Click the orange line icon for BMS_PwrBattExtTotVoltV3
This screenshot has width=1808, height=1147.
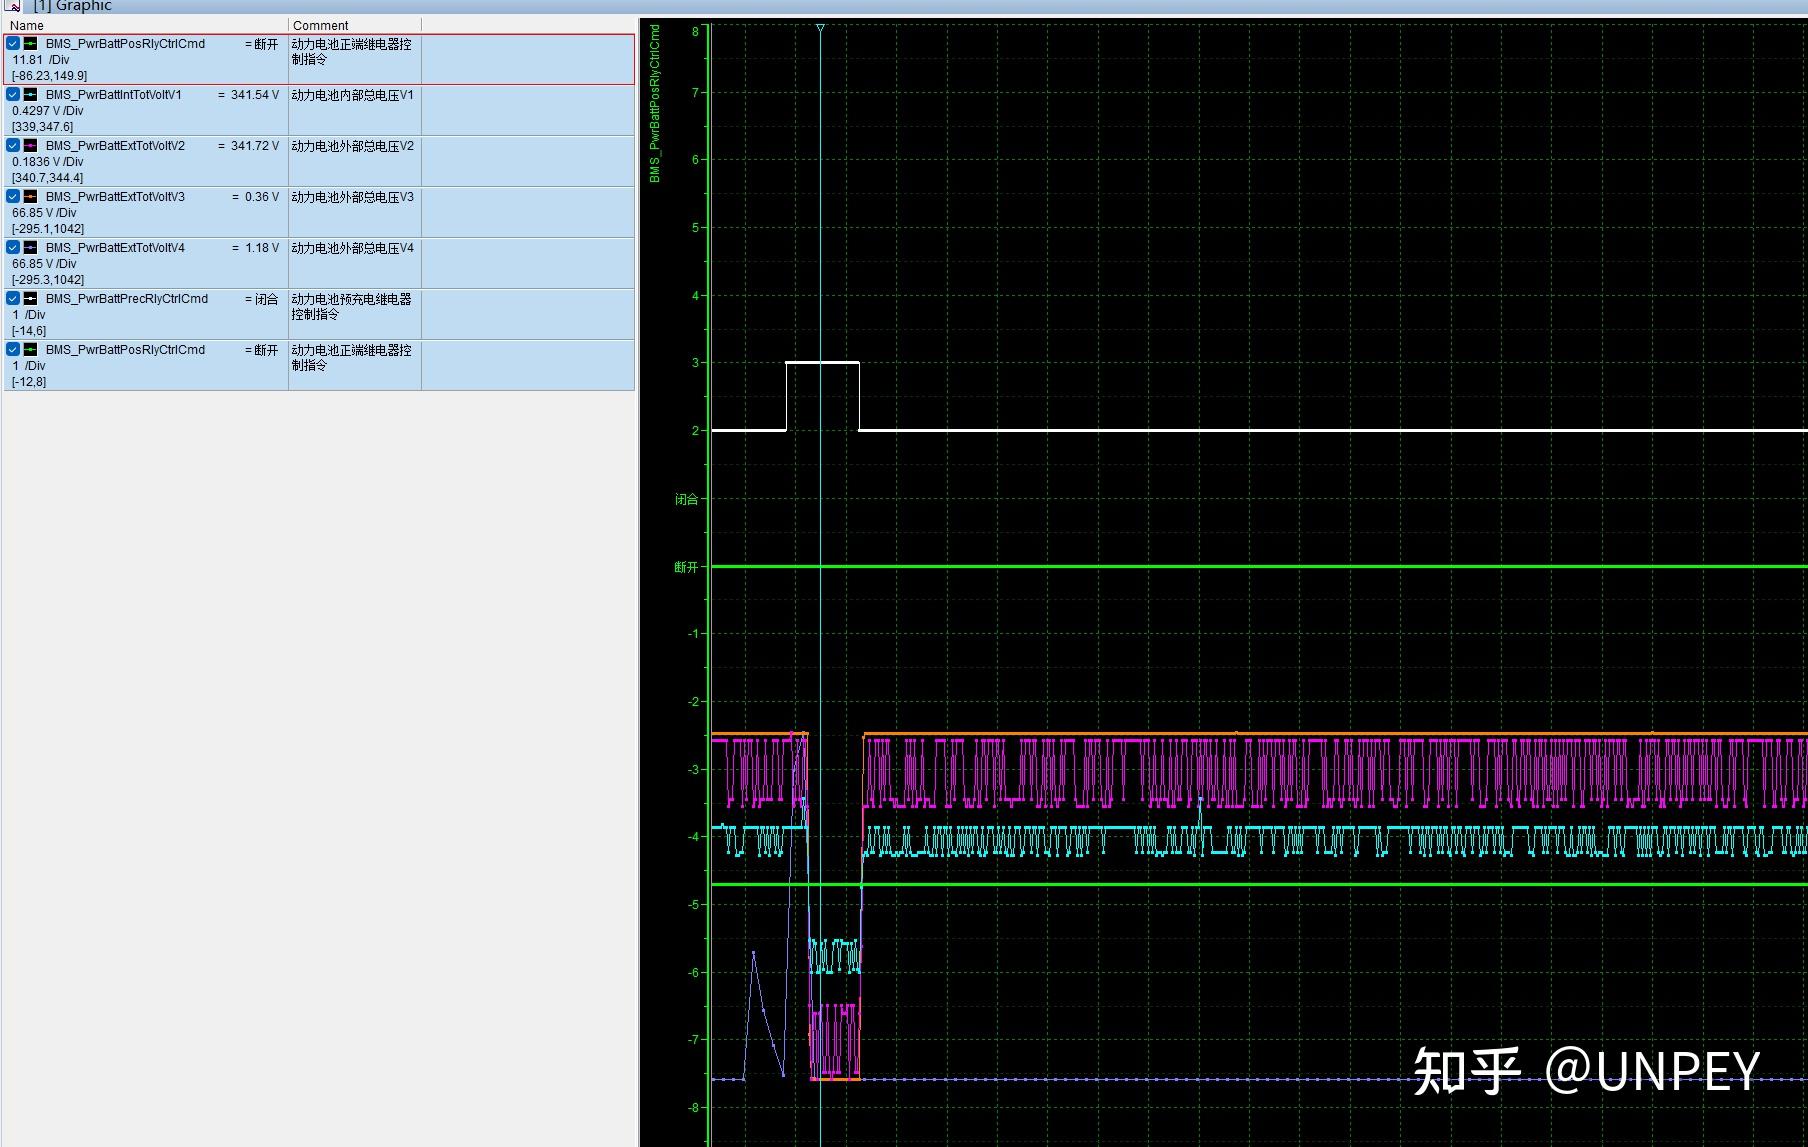pos(31,197)
